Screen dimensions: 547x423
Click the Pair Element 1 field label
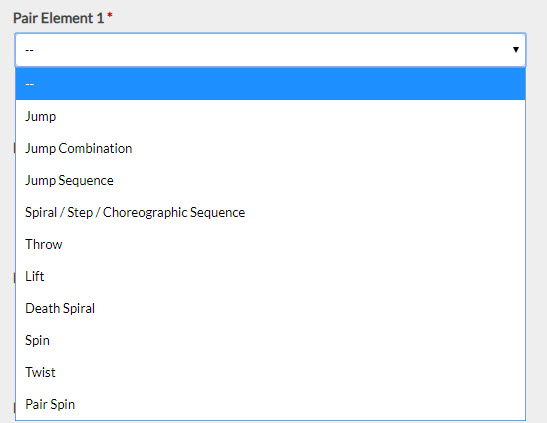point(59,18)
